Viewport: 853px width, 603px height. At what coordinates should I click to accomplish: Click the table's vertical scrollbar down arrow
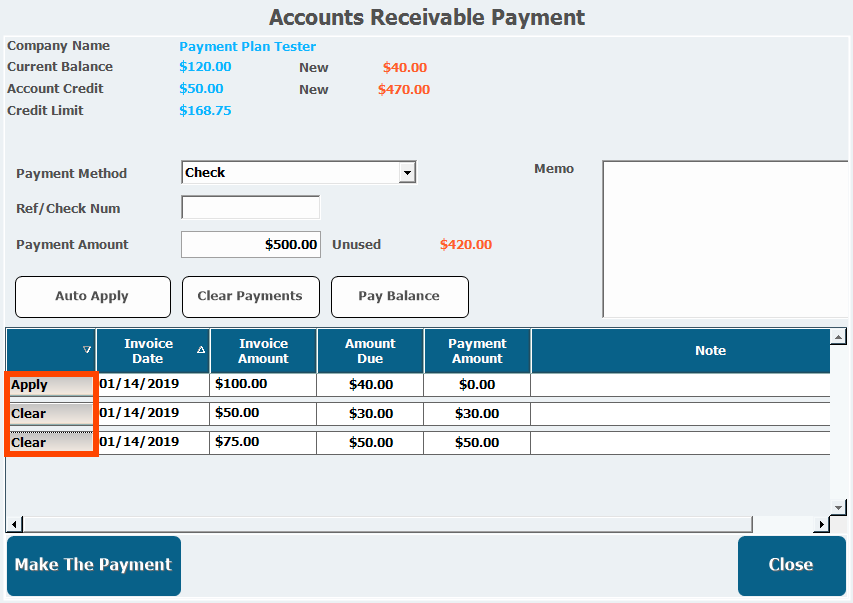click(x=839, y=508)
